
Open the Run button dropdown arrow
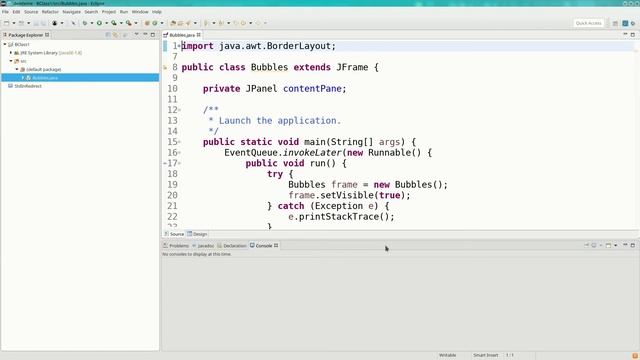[x=107, y=23]
